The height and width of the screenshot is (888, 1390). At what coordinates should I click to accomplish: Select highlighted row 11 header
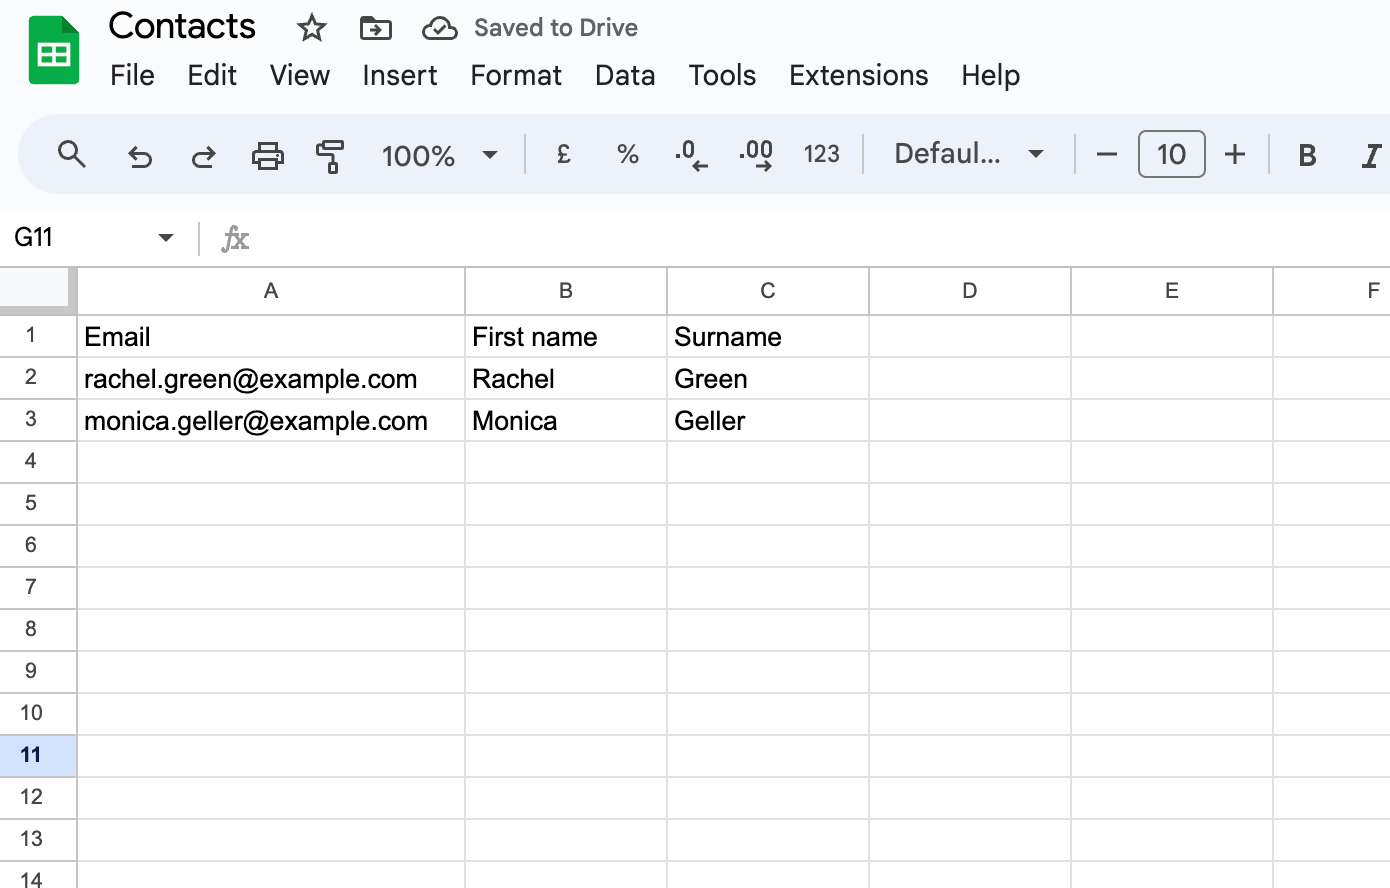click(38, 756)
